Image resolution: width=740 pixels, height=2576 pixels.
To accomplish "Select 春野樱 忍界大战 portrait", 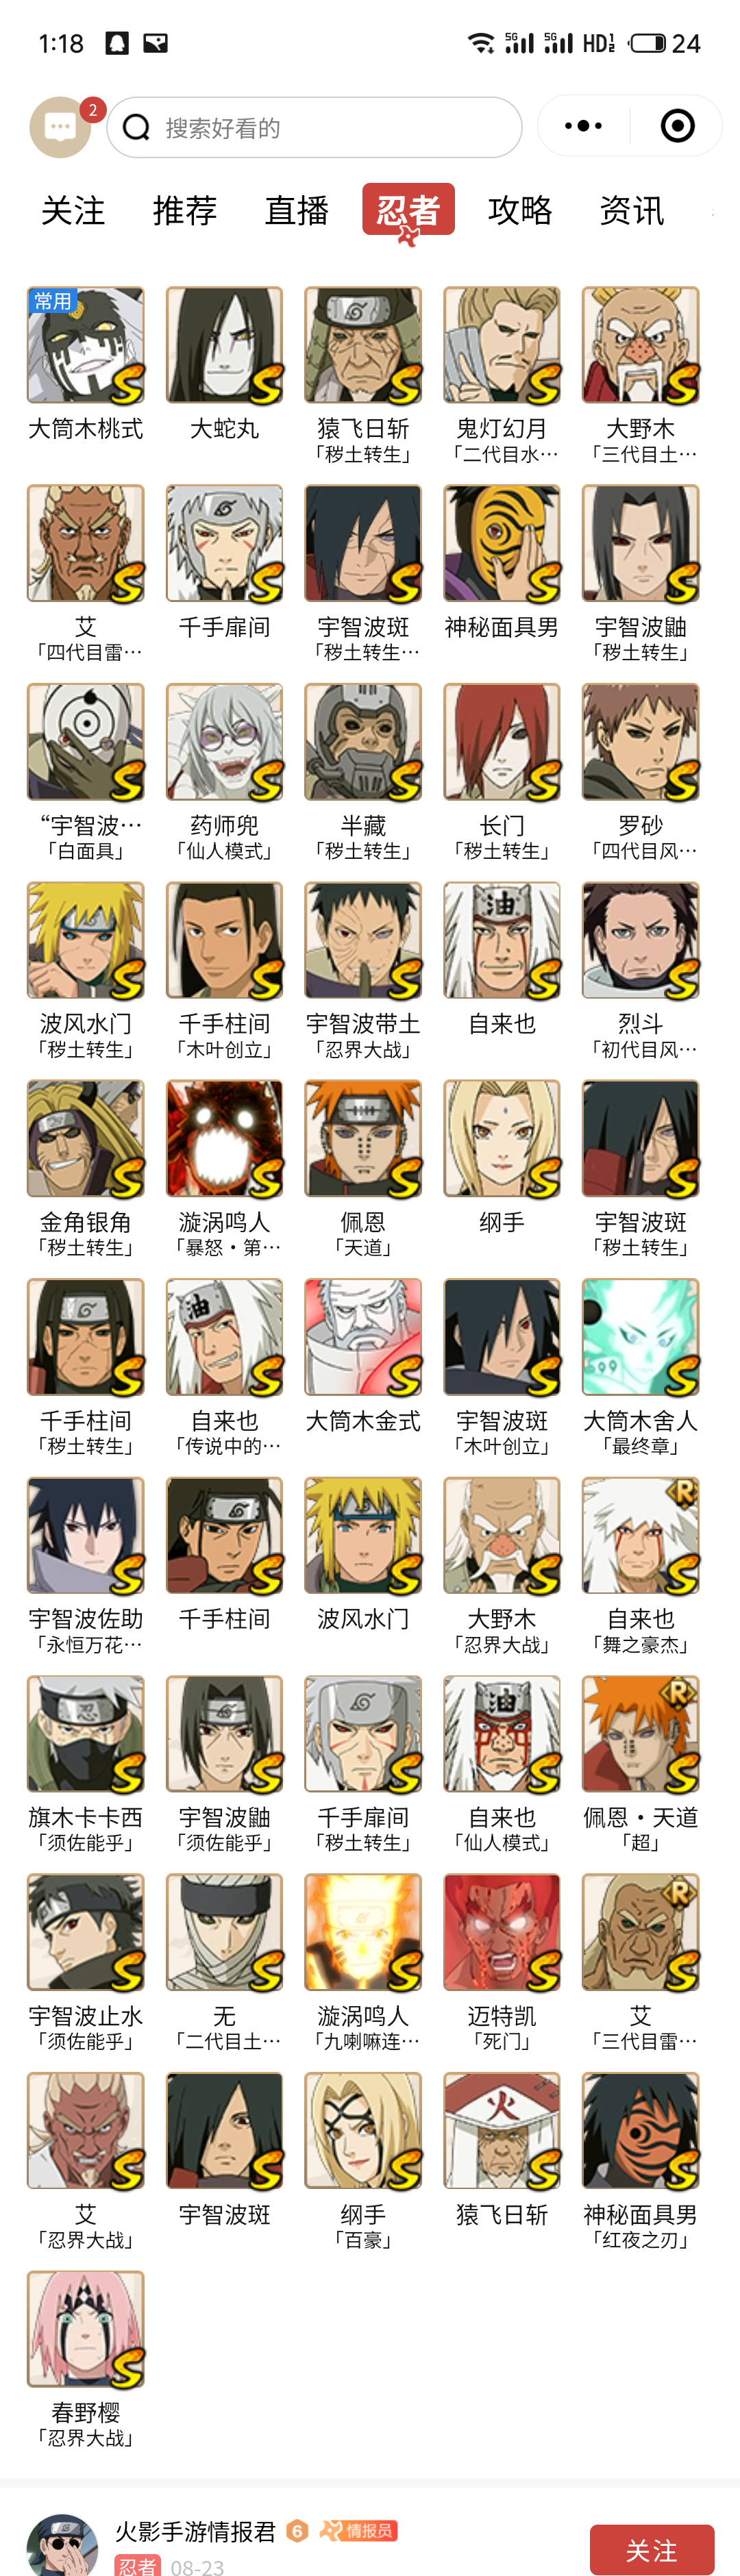I will coord(86,2329).
